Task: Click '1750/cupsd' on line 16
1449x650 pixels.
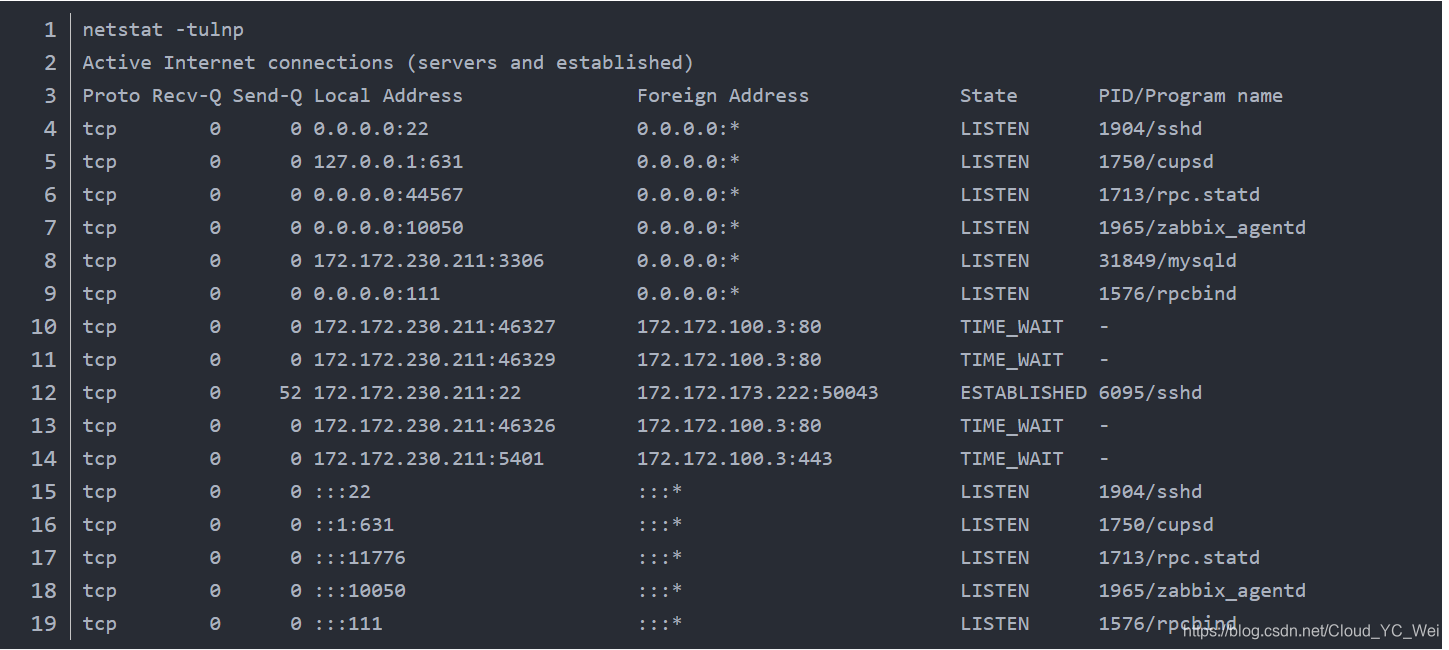Action: [1156, 525]
